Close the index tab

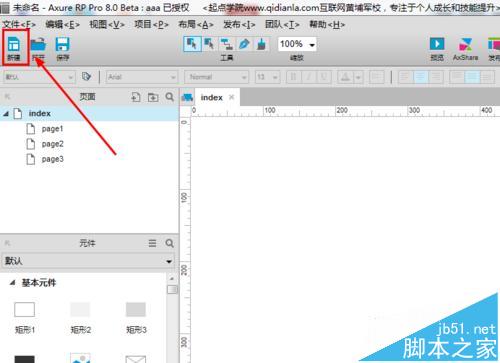(232, 97)
